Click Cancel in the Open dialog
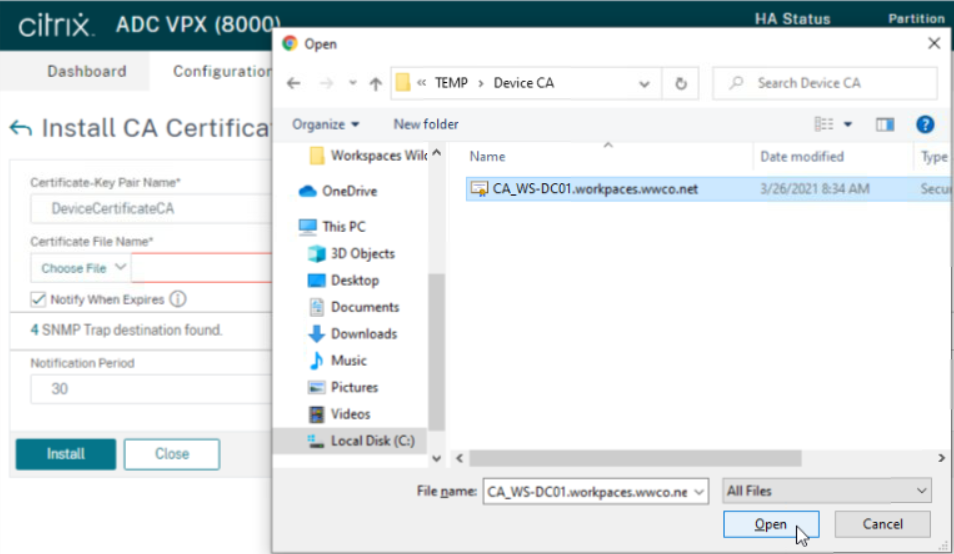 point(882,524)
